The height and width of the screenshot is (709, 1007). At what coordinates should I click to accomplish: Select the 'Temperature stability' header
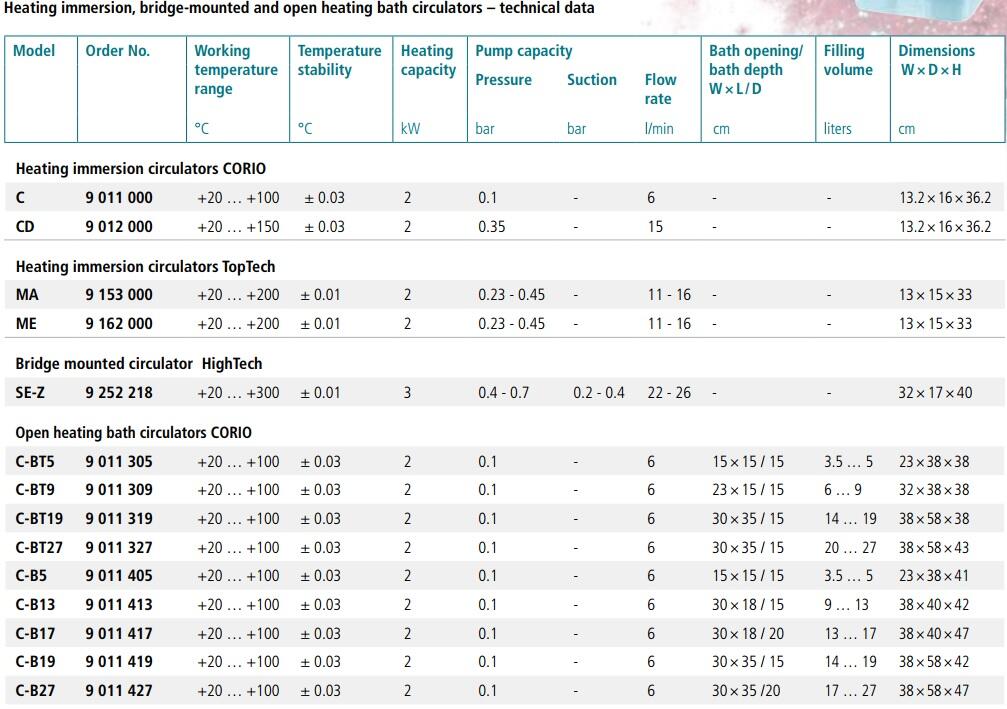click(339, 60)
